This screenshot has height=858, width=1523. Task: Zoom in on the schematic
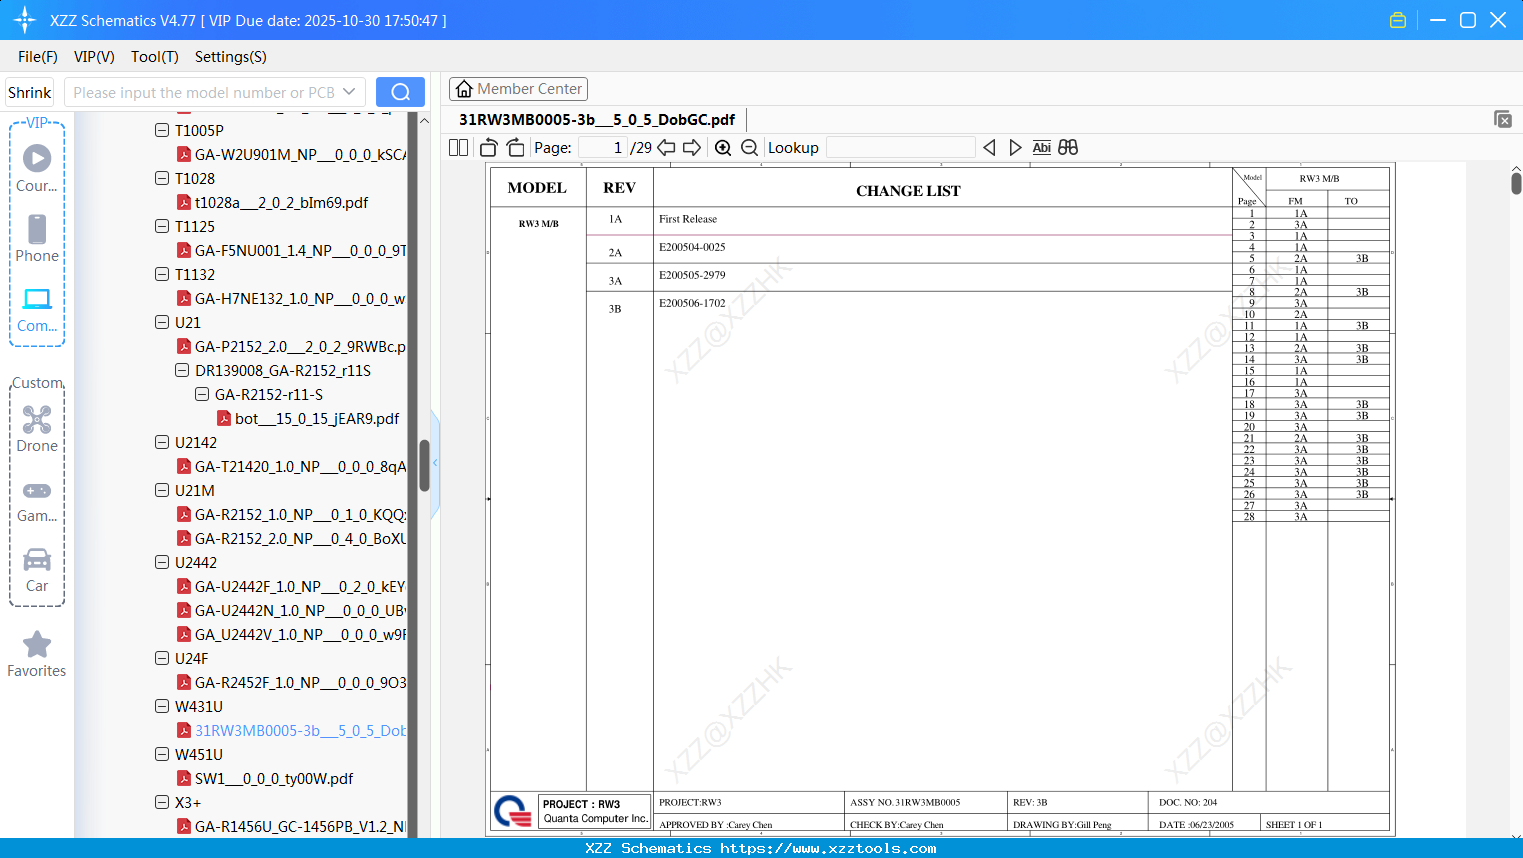(x=723, y=148)
